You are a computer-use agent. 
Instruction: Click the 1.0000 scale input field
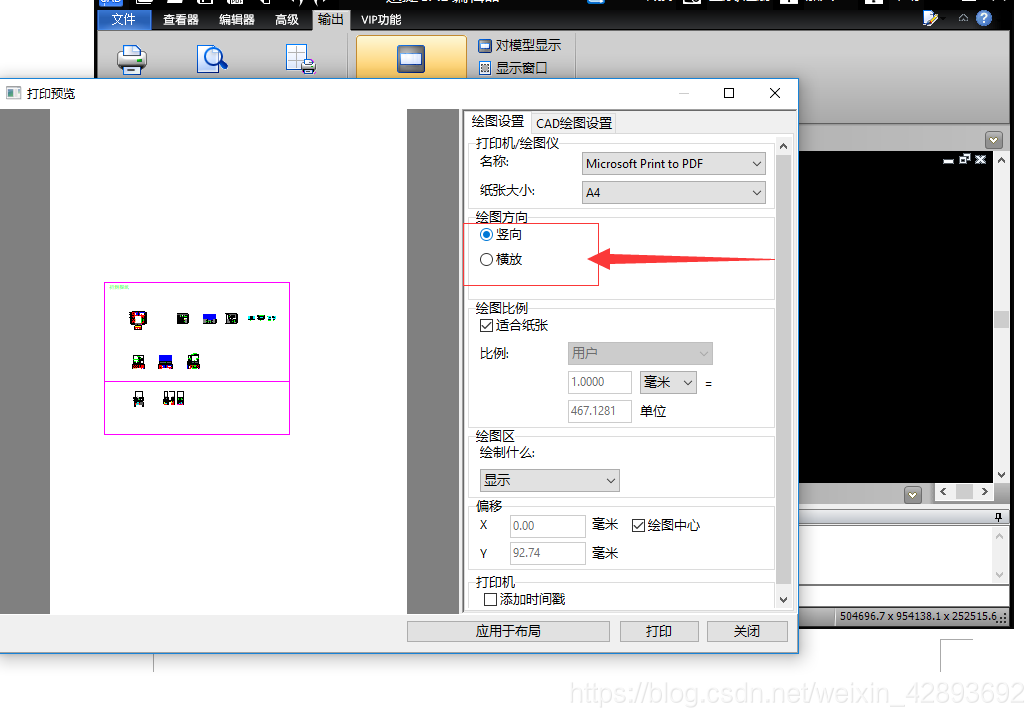click(x=600, y=382)
